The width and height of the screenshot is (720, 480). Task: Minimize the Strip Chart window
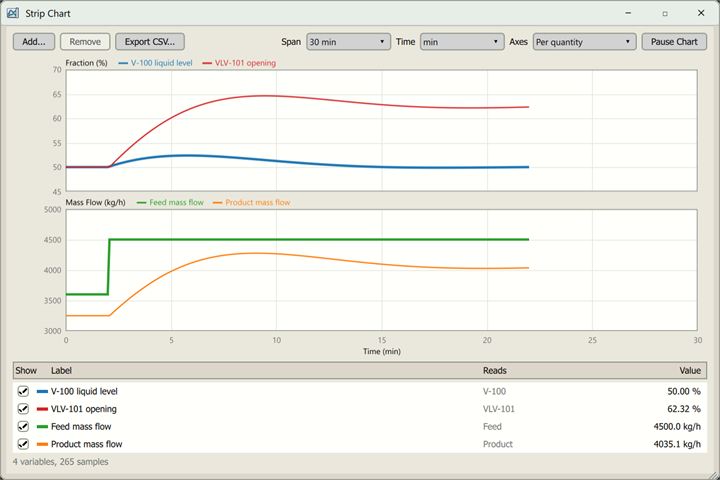click(628, 13)
